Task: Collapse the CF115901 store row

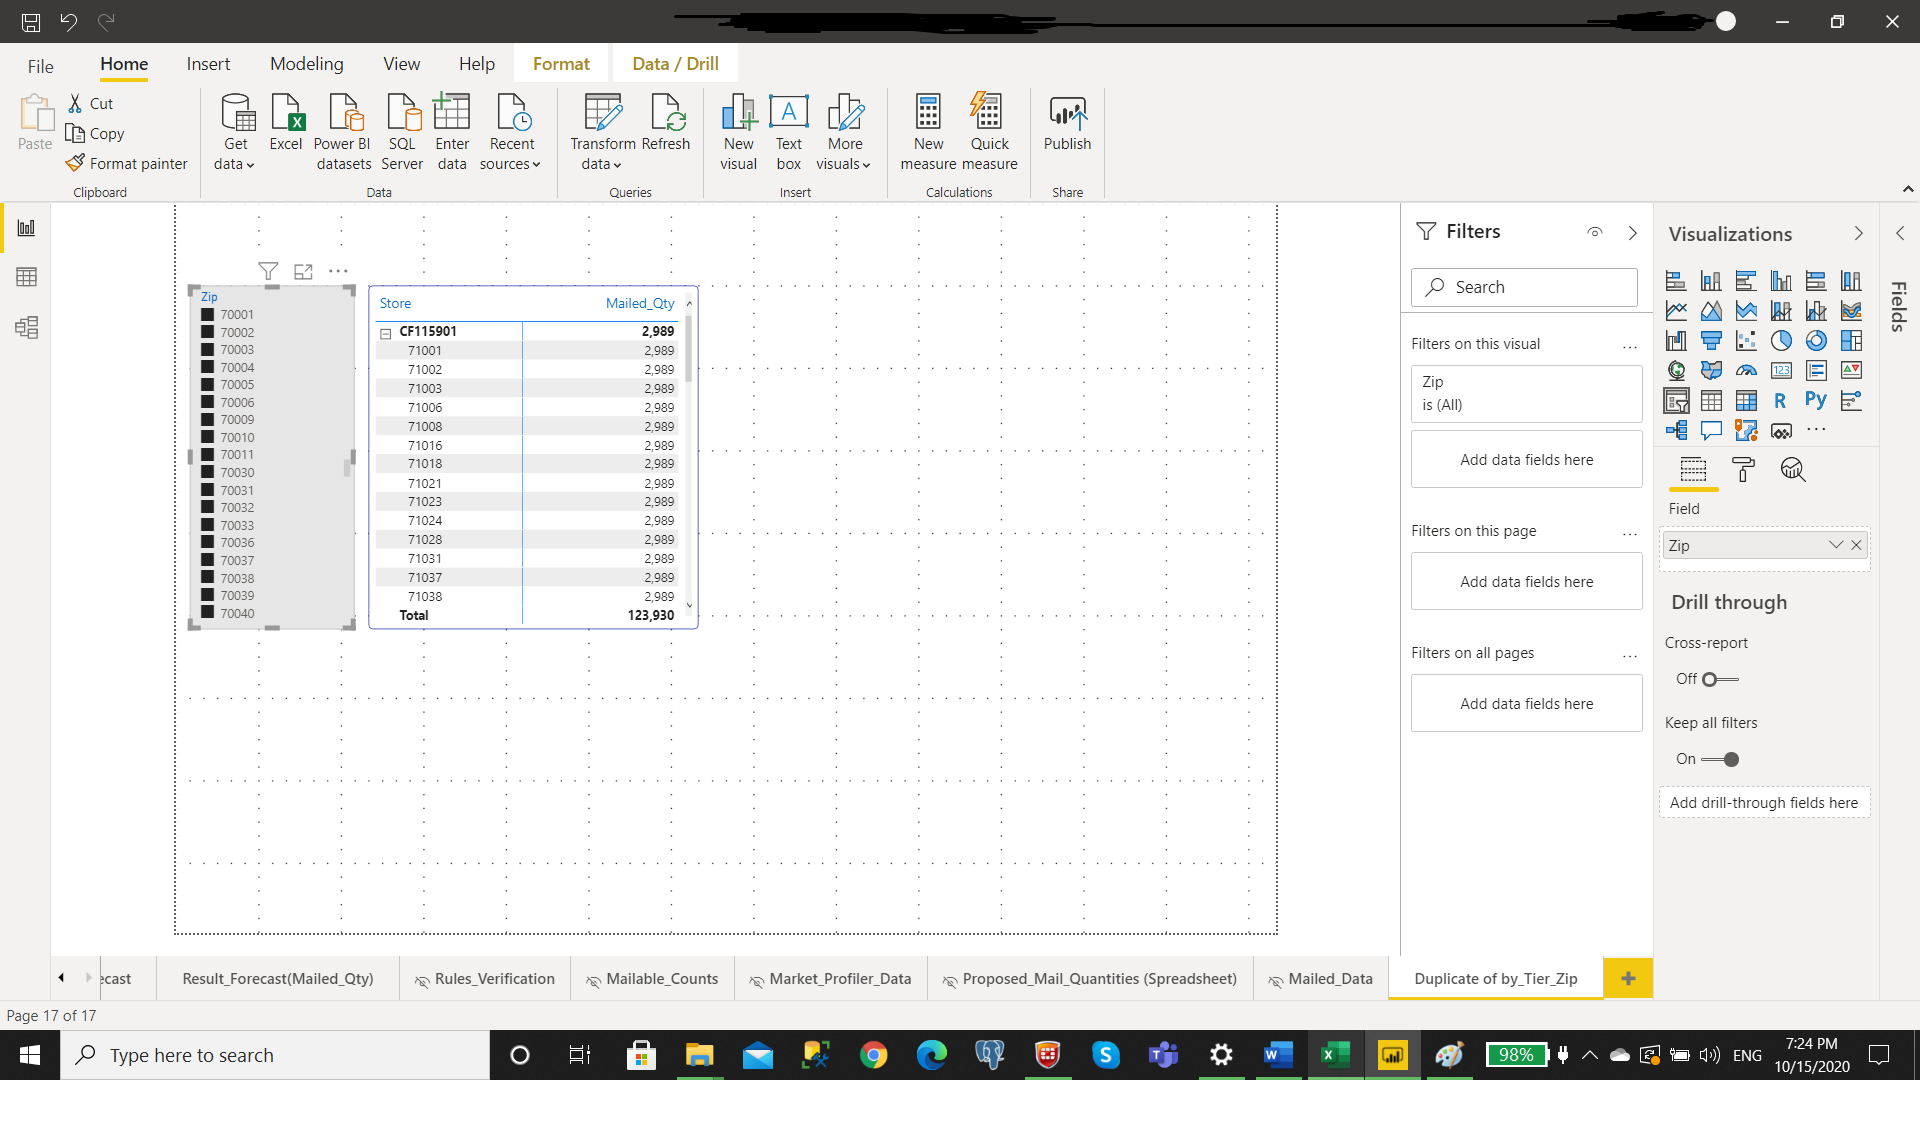Action: click(x=386, y=333)
